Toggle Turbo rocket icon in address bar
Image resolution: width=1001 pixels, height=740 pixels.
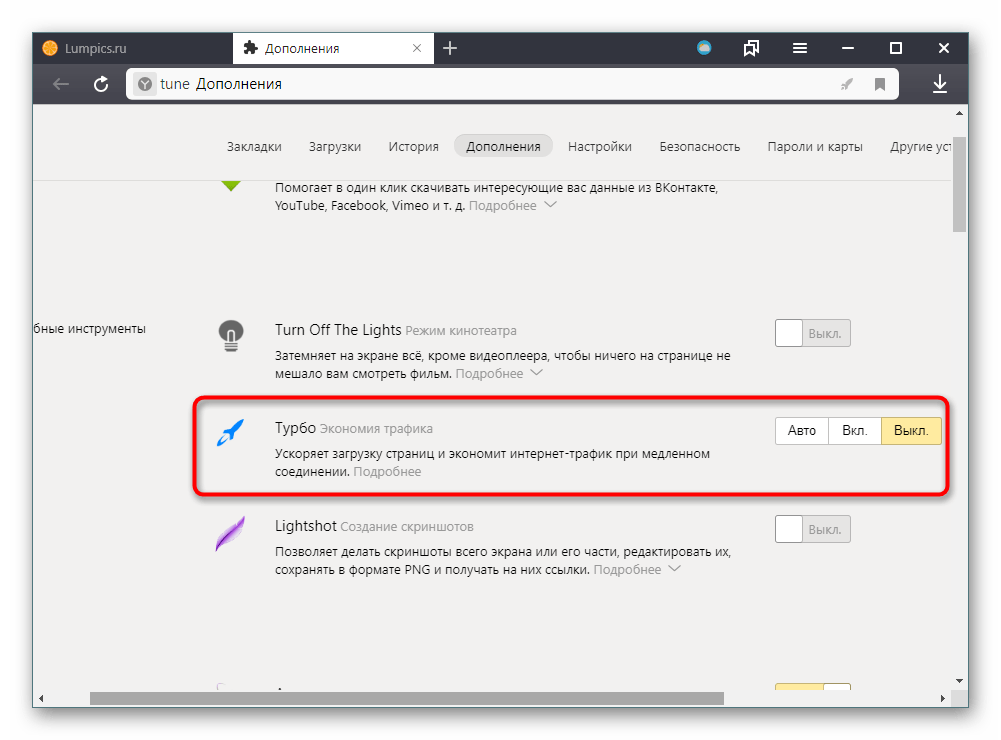pyautogui.click(x=847, y=84)
